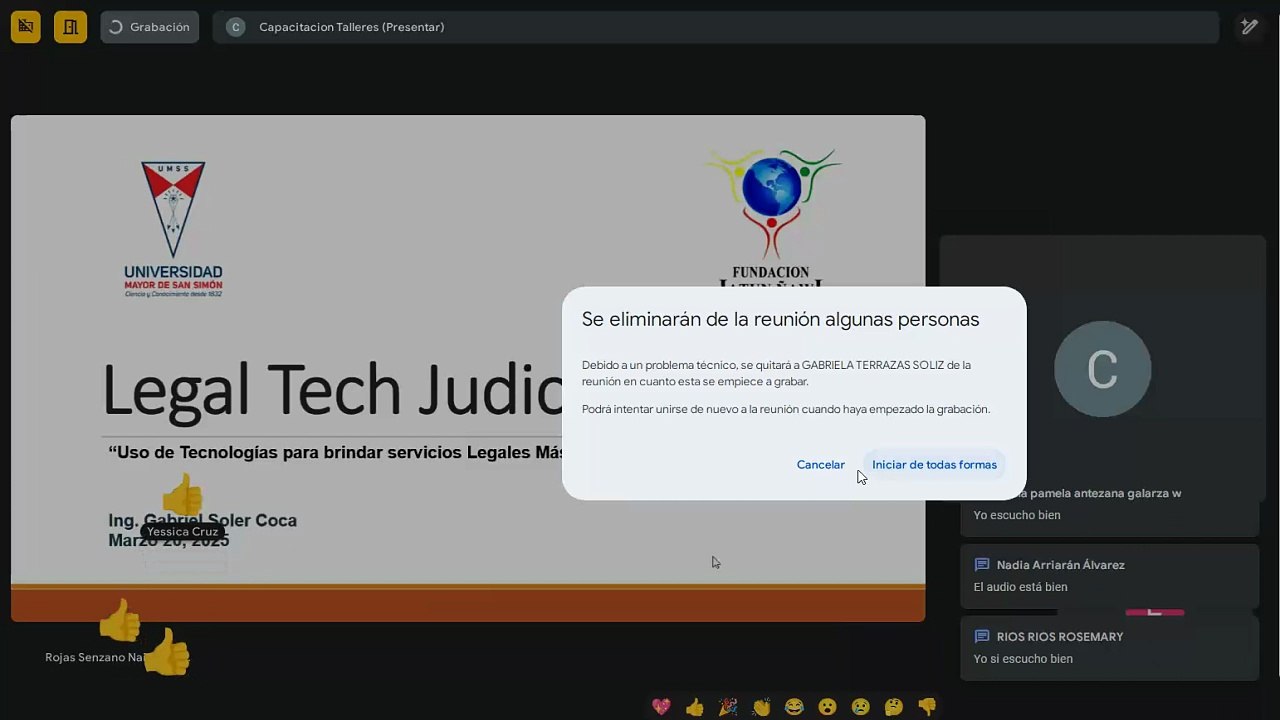Send the party popper reaction
Image resolution: width=1280 pixels, height=720 pixels.
click(728, 707)
